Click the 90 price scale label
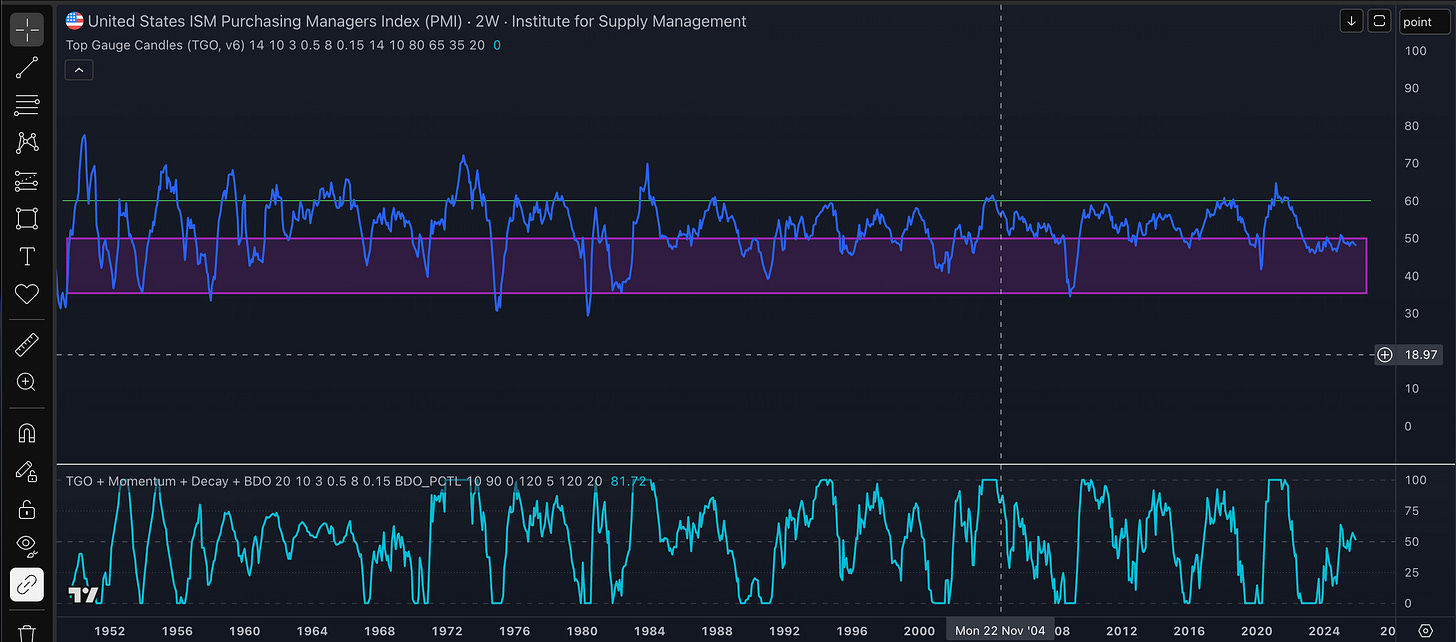This screenshot has width=1456, height=642. coord(1412,88)
